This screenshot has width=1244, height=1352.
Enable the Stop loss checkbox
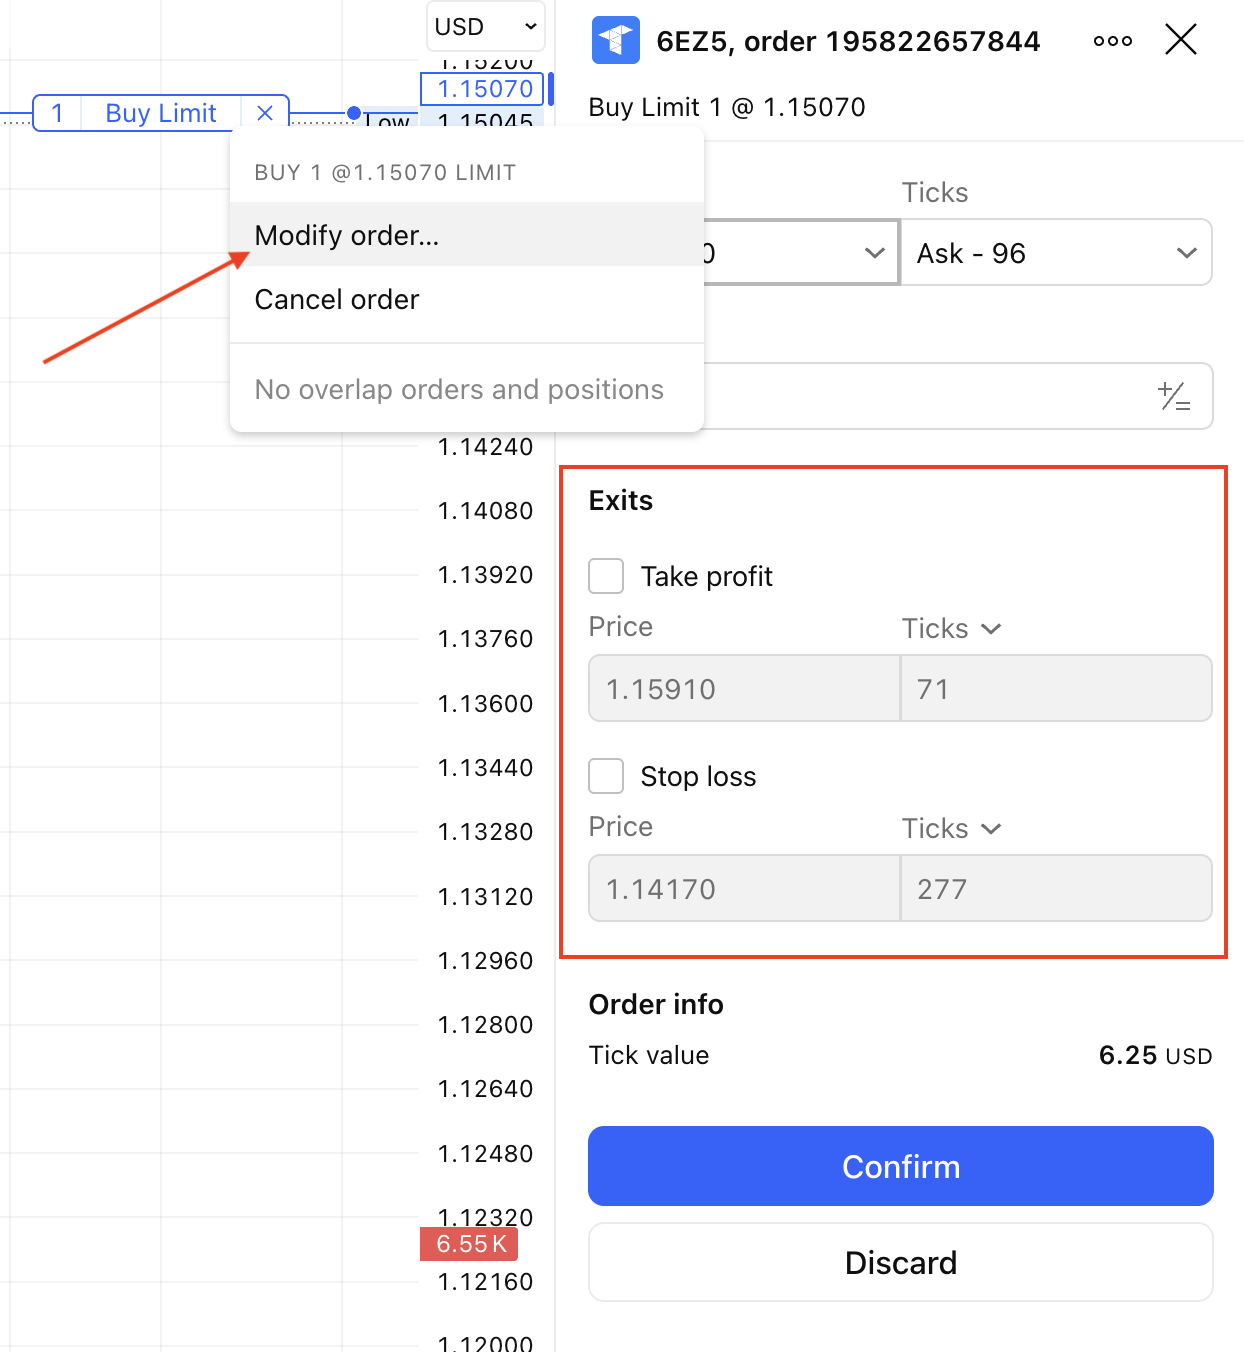point(606,776)
